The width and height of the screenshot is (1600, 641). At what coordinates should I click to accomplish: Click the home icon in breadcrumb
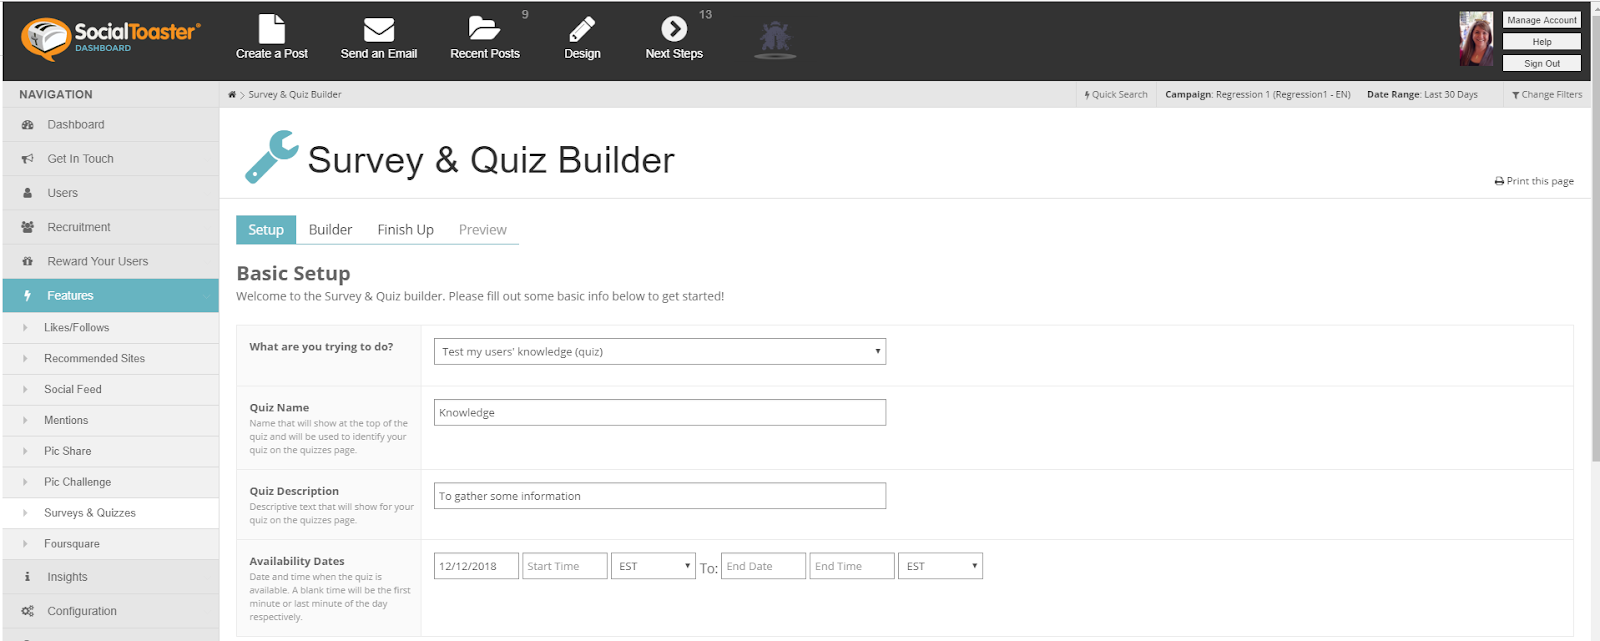pyautogui.click(x=232, y=95)
